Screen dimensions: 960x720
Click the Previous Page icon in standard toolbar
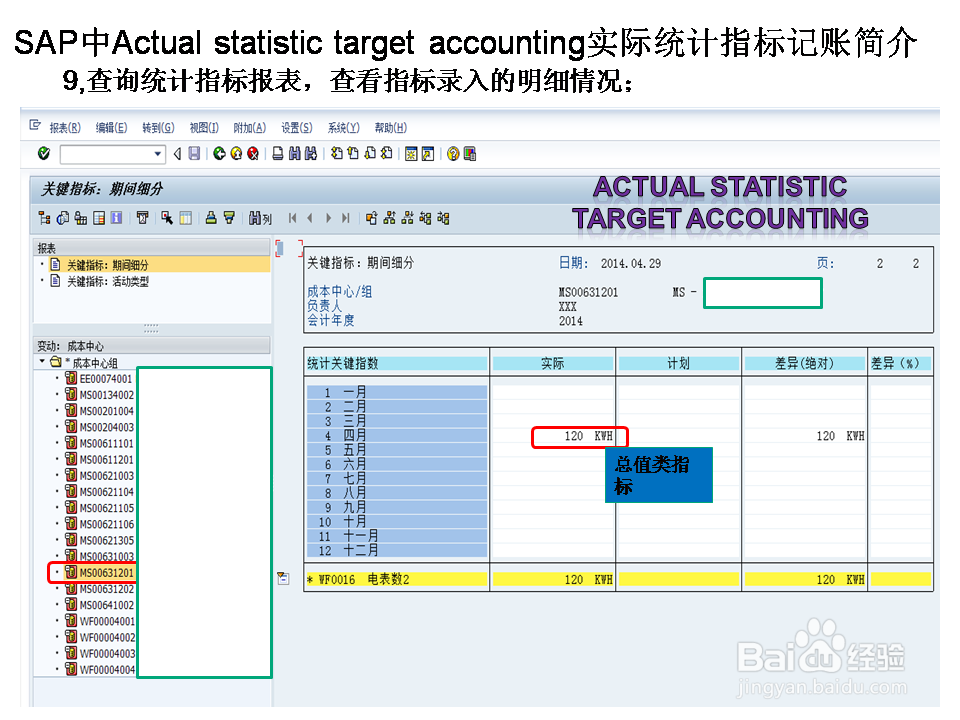[x=353, y=154]
